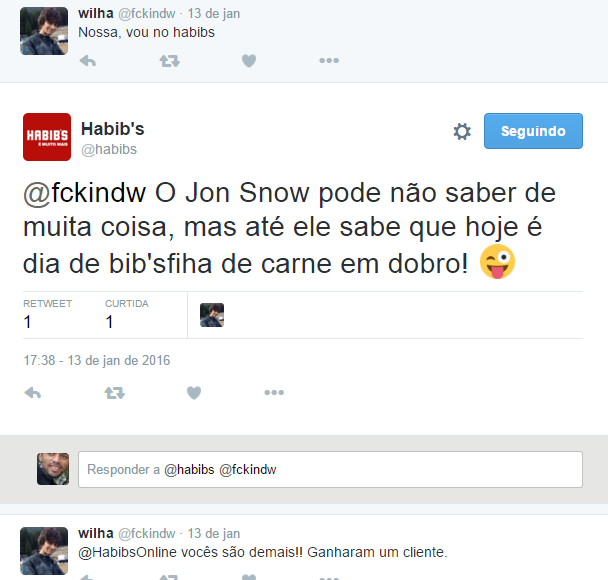Image resolution: width=608 pixels, height=580 pixels.
Task: Click the Habib's account name
Action: click(x=112, y=129)
